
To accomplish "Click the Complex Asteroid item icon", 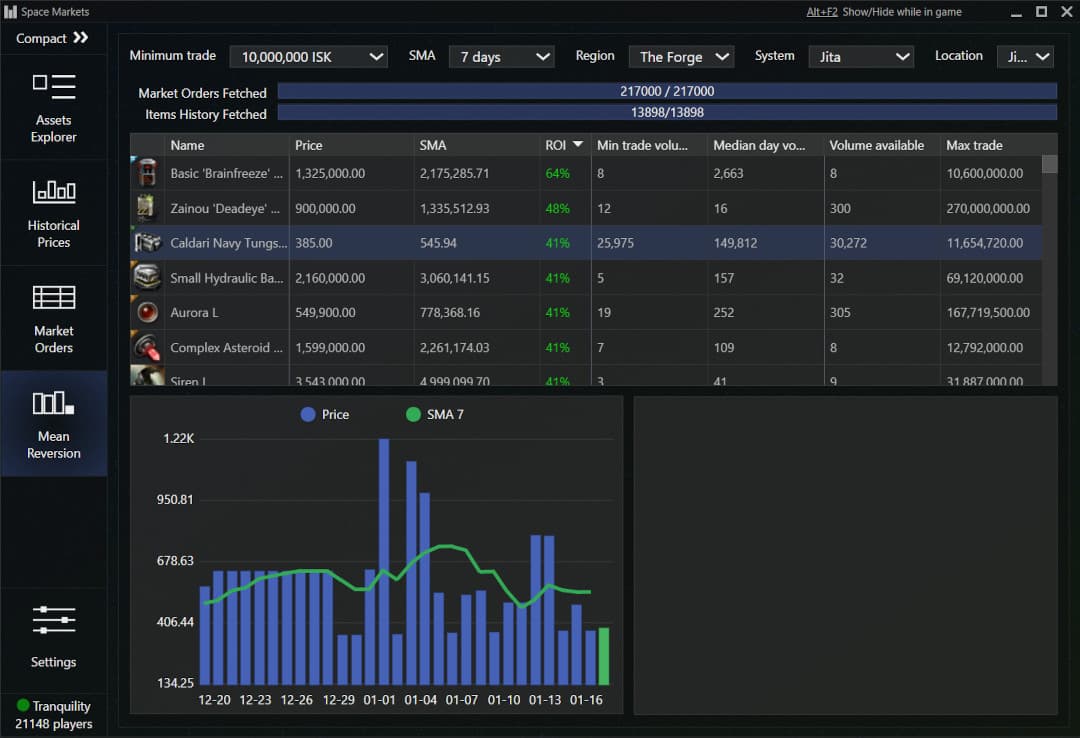I will tap(147, 347).
